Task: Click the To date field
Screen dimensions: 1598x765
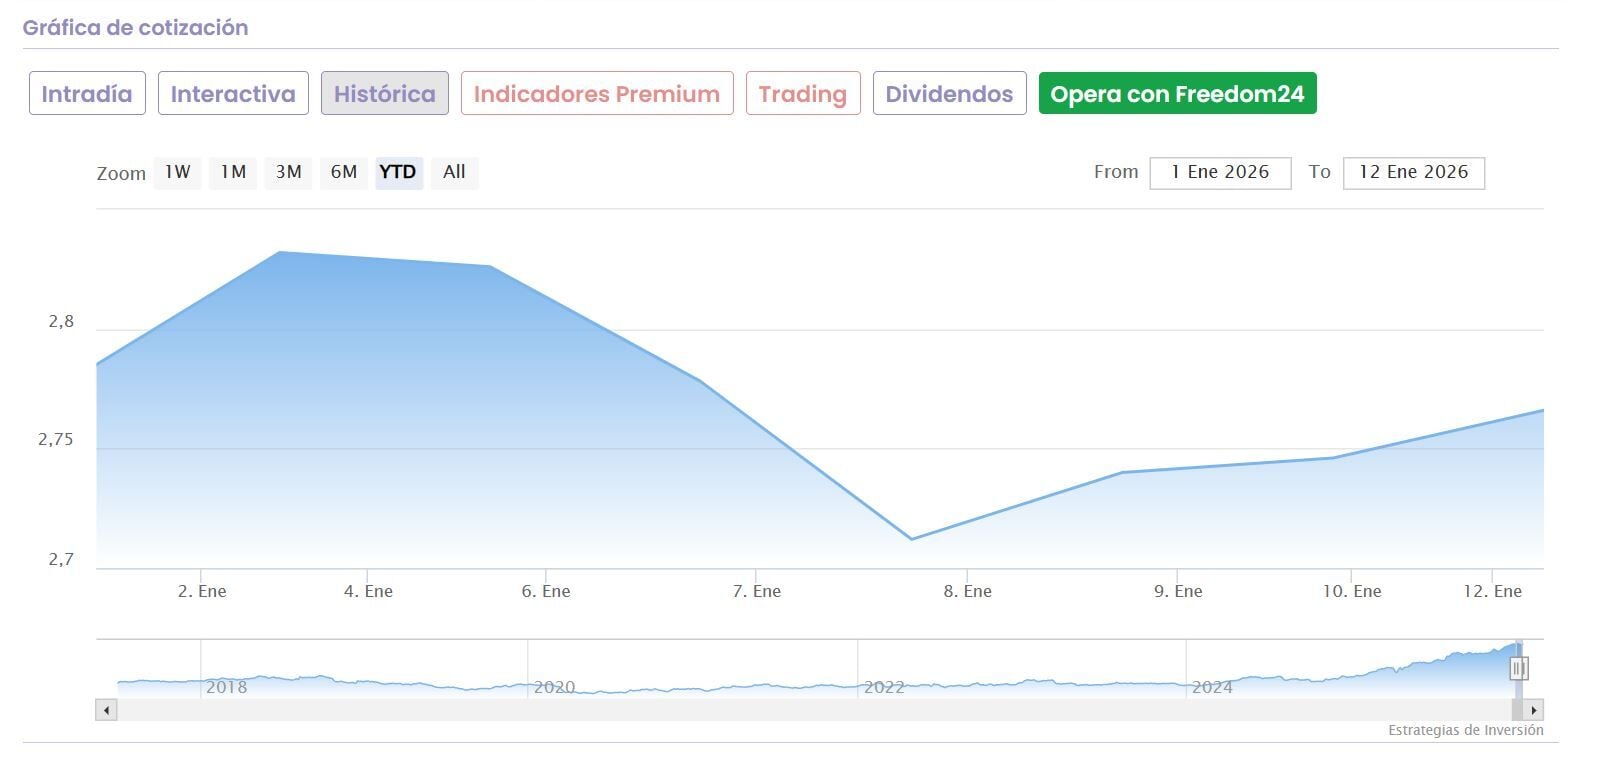Action: click(1413, 172)
